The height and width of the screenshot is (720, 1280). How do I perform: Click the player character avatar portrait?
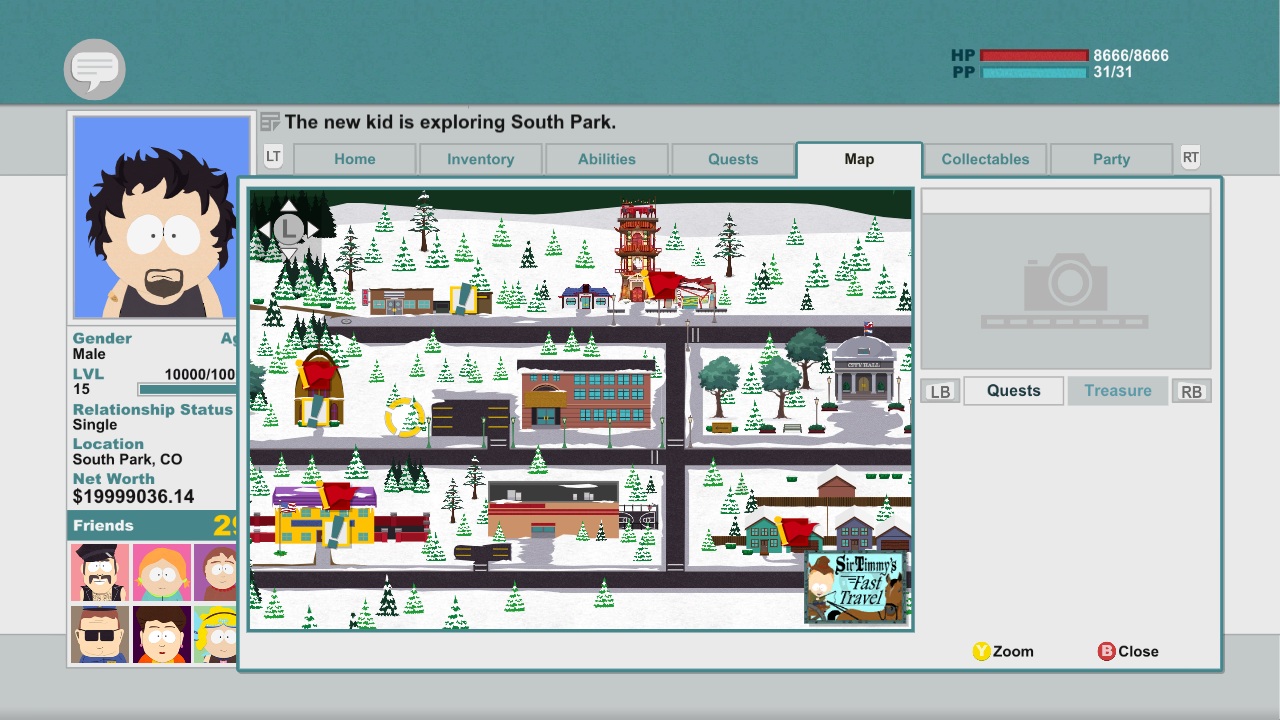(161, 217)
